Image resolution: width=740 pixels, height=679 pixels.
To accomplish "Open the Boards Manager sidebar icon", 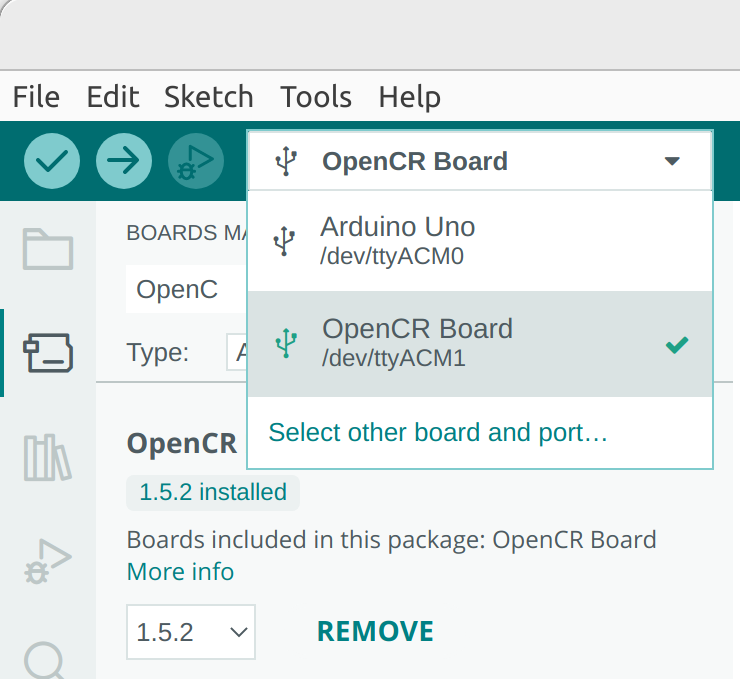I will pos(48,353).
